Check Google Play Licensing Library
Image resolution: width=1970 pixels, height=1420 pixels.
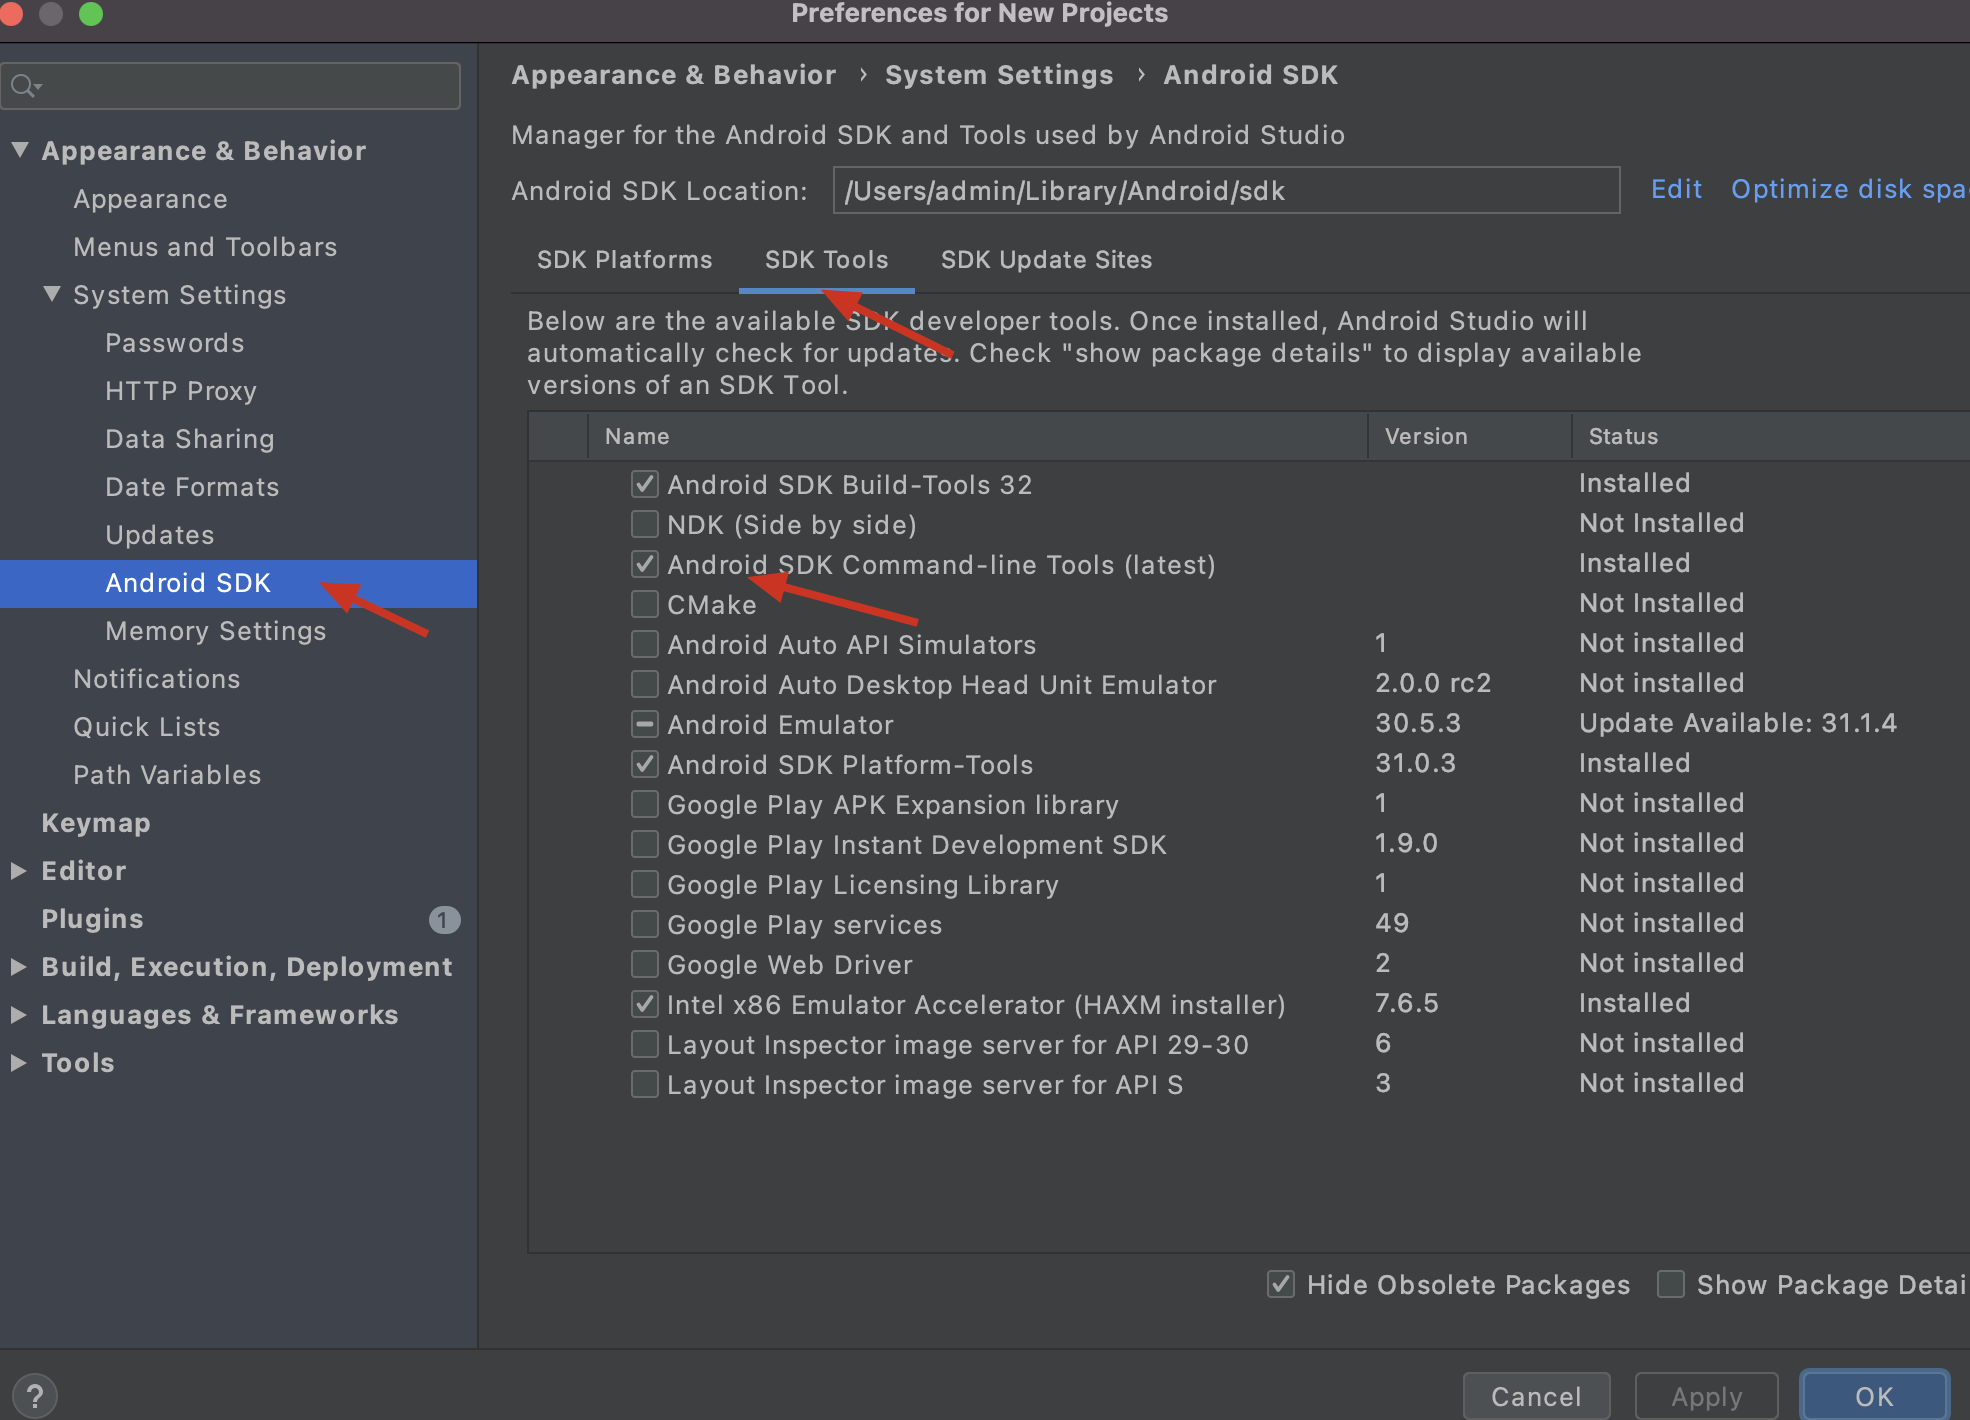coord(645,885)
